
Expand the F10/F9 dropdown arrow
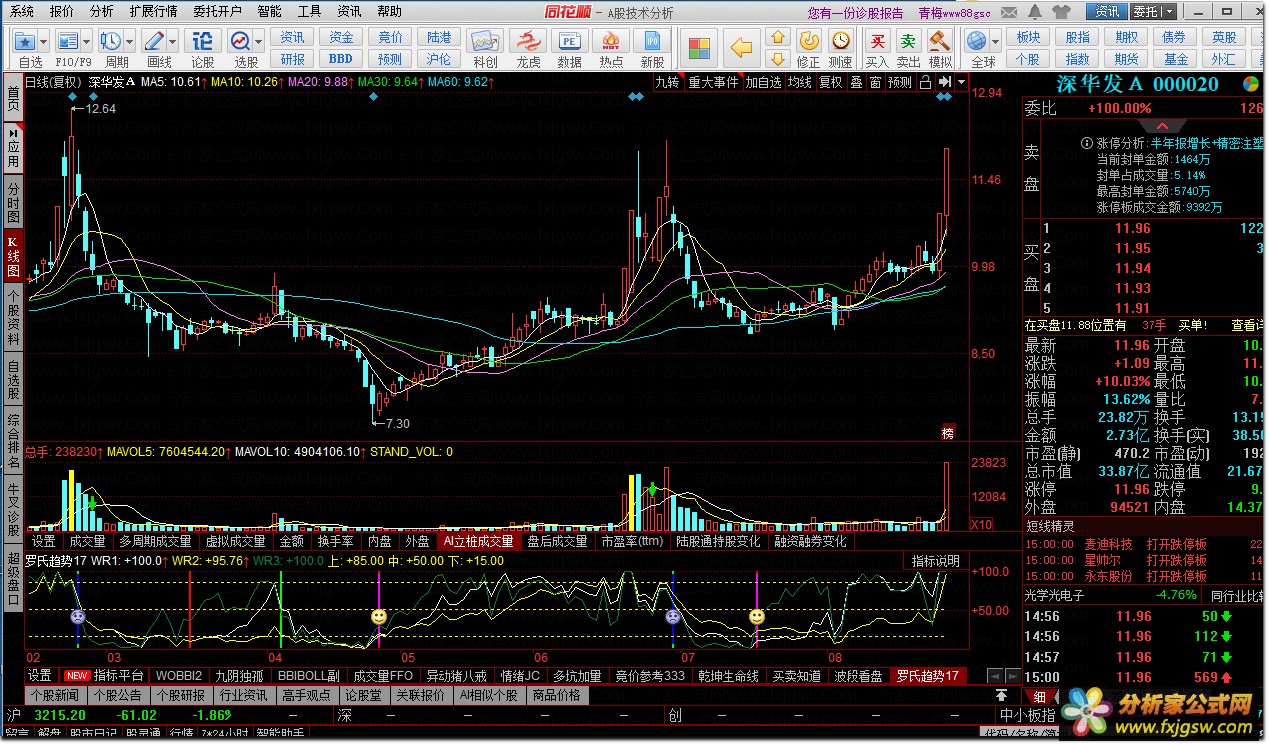[x=87, y=41]
